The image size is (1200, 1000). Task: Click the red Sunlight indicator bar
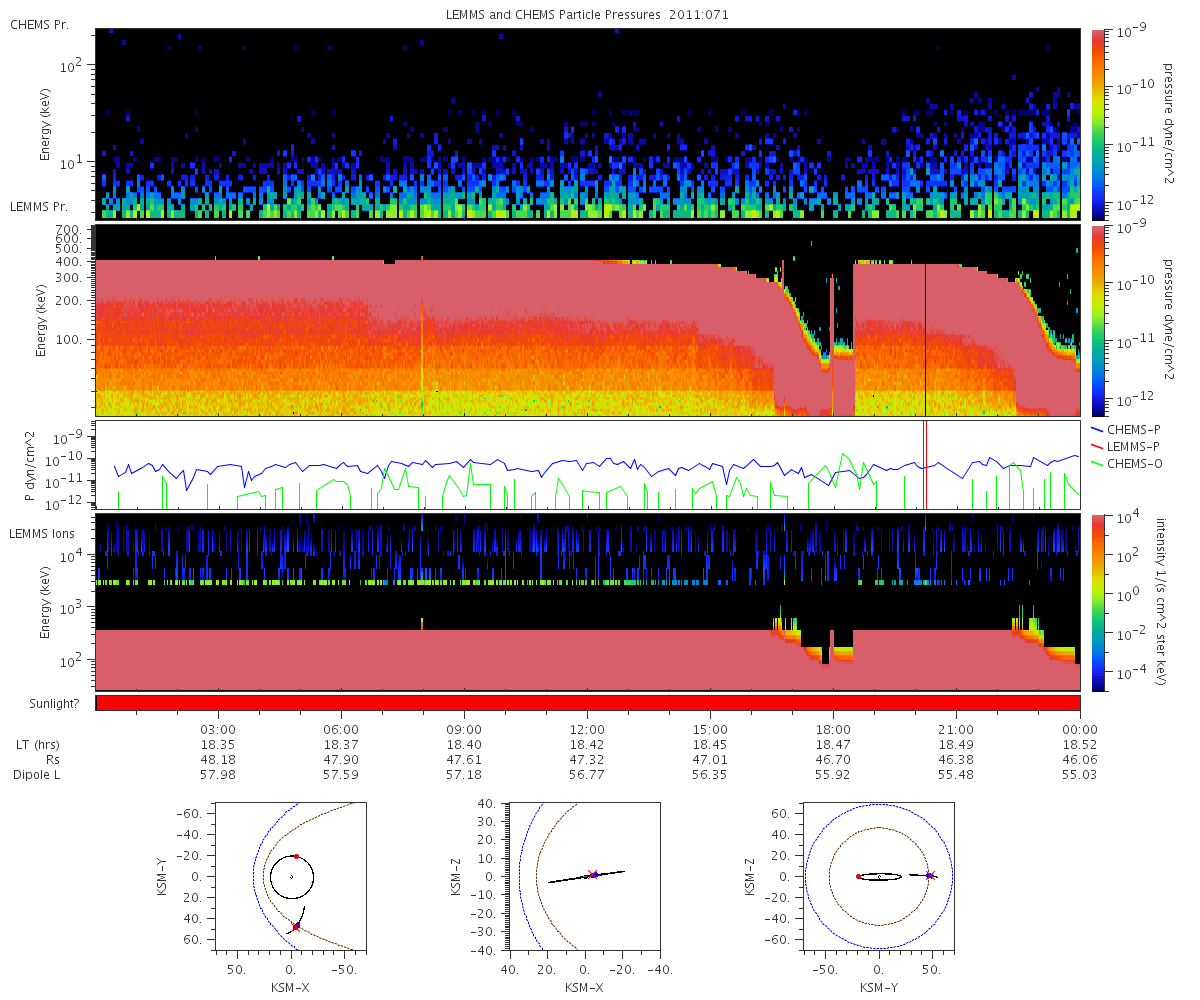coord(588,703)
